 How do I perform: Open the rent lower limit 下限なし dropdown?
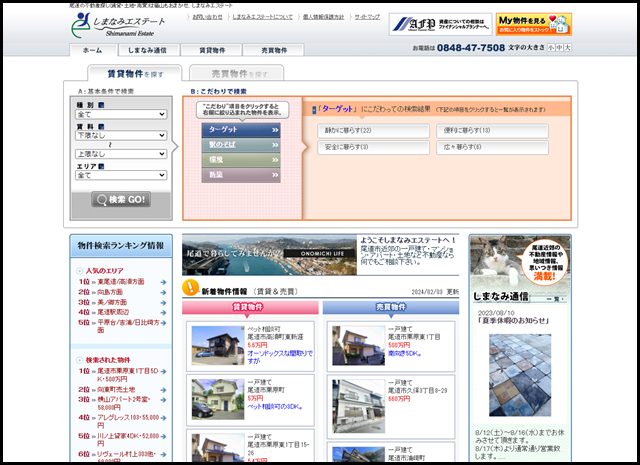121,135
